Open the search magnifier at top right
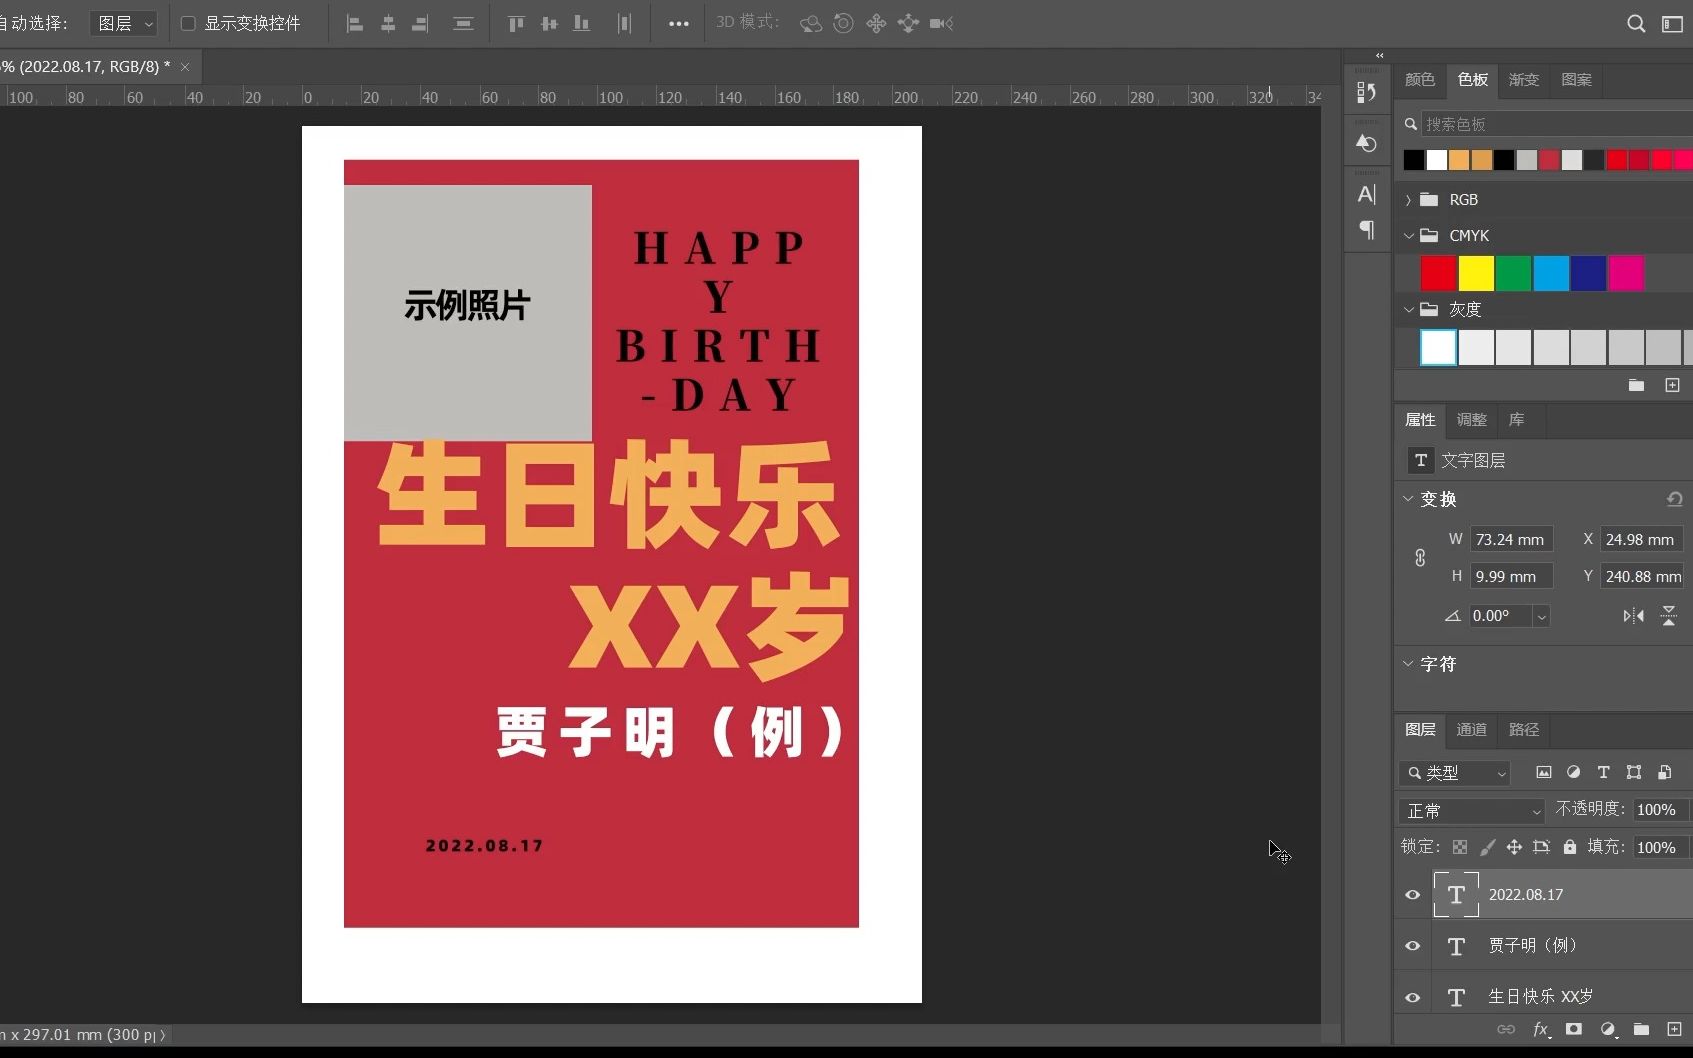Viewport: 1693px width, 1058px height. (1636, 23)
